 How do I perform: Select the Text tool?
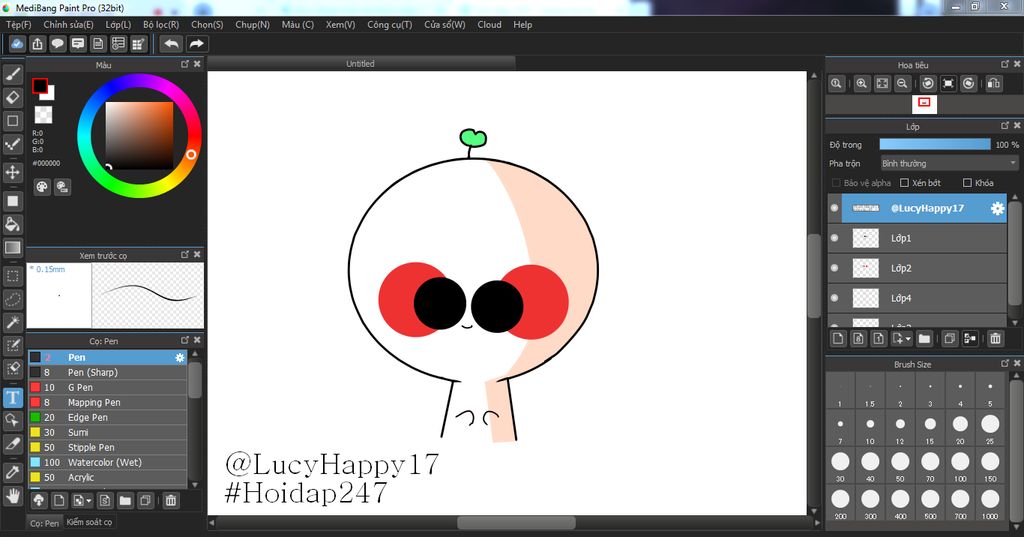(12, 397)
